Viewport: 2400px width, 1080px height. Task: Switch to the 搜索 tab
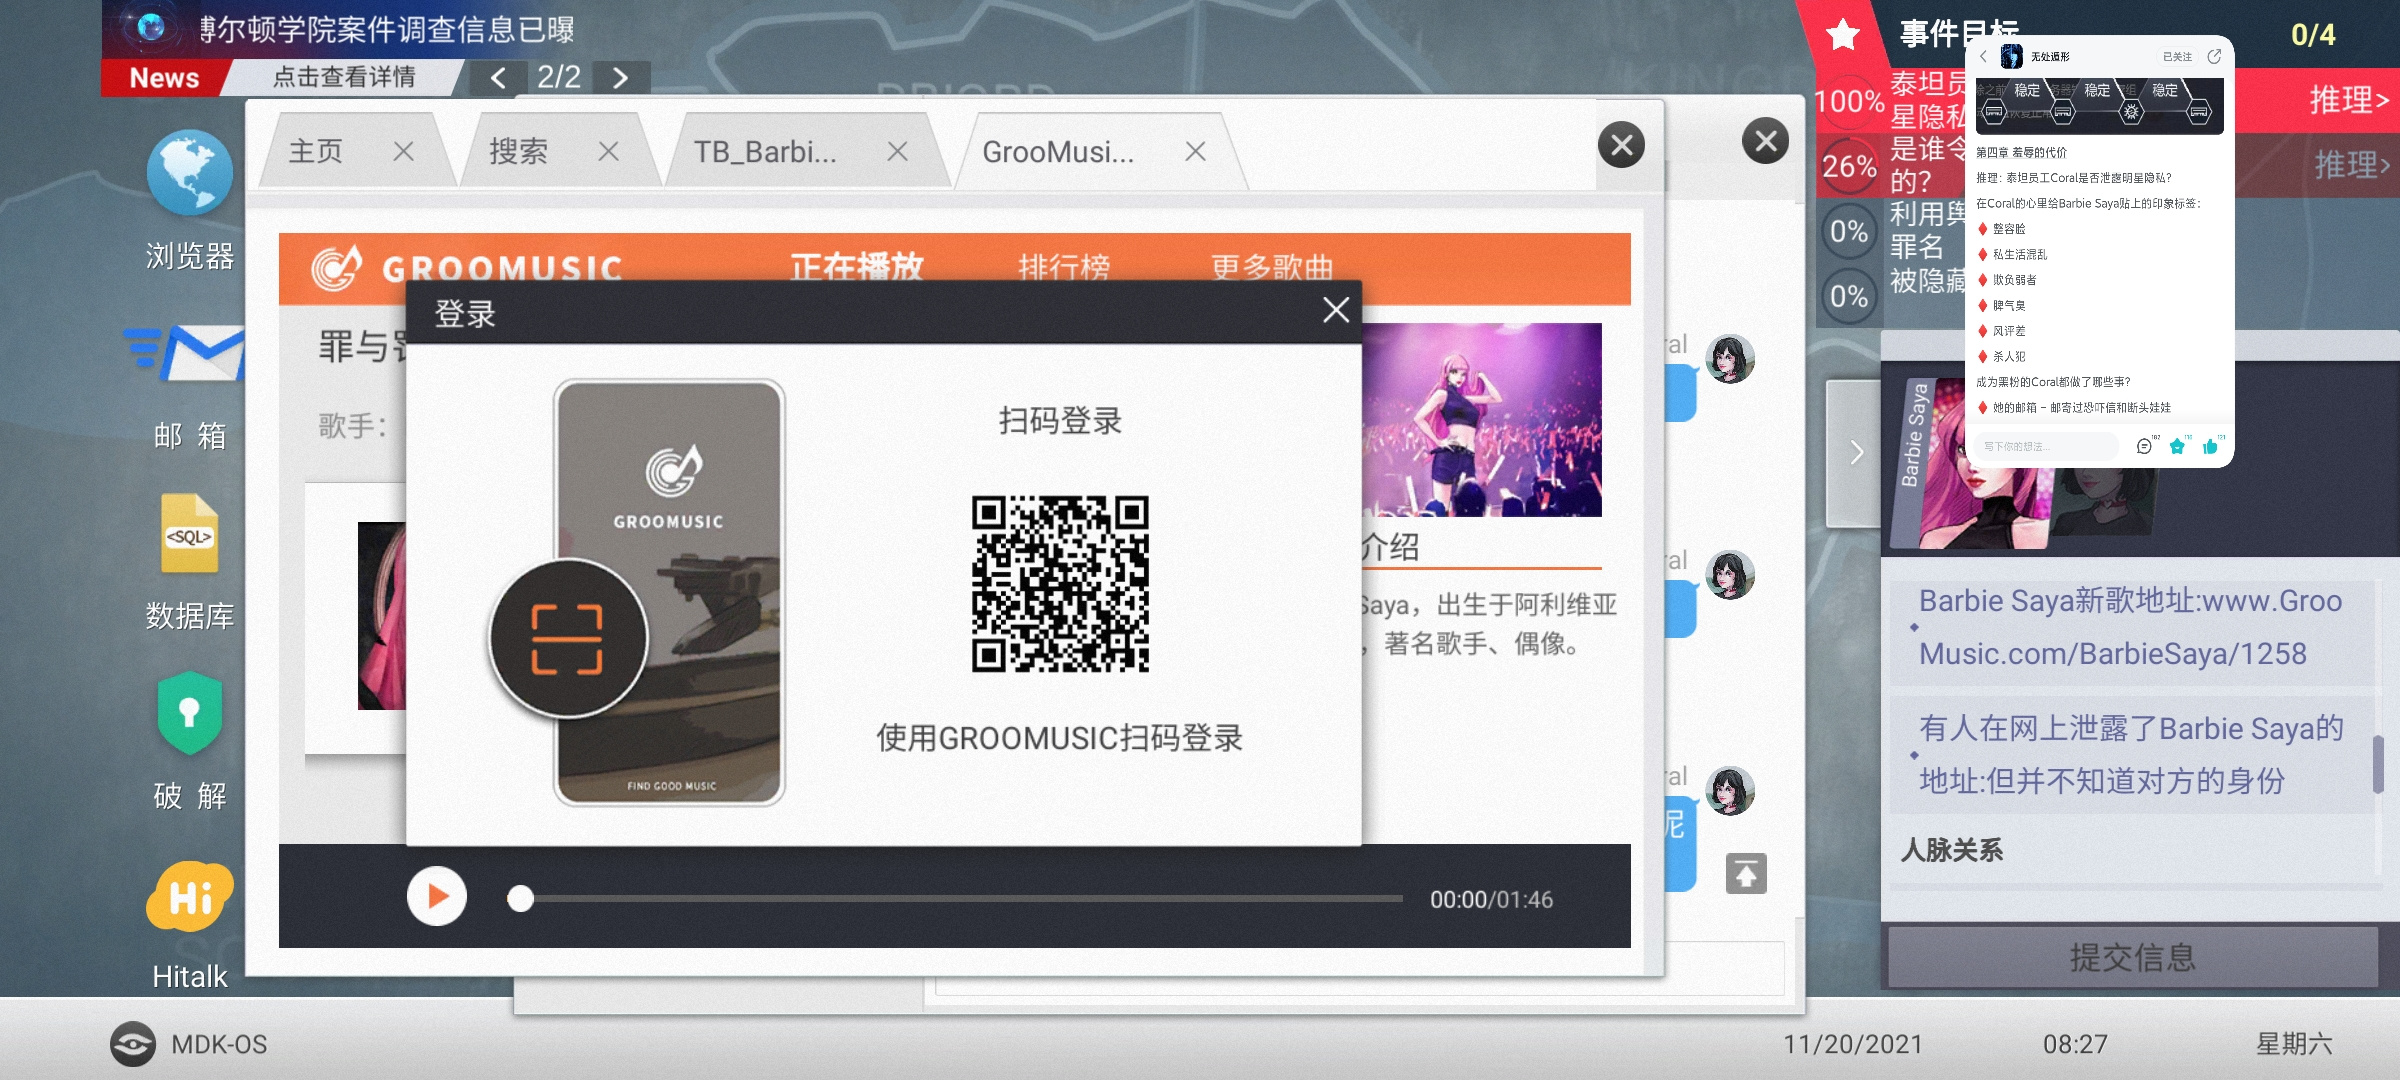pos(518,151)
